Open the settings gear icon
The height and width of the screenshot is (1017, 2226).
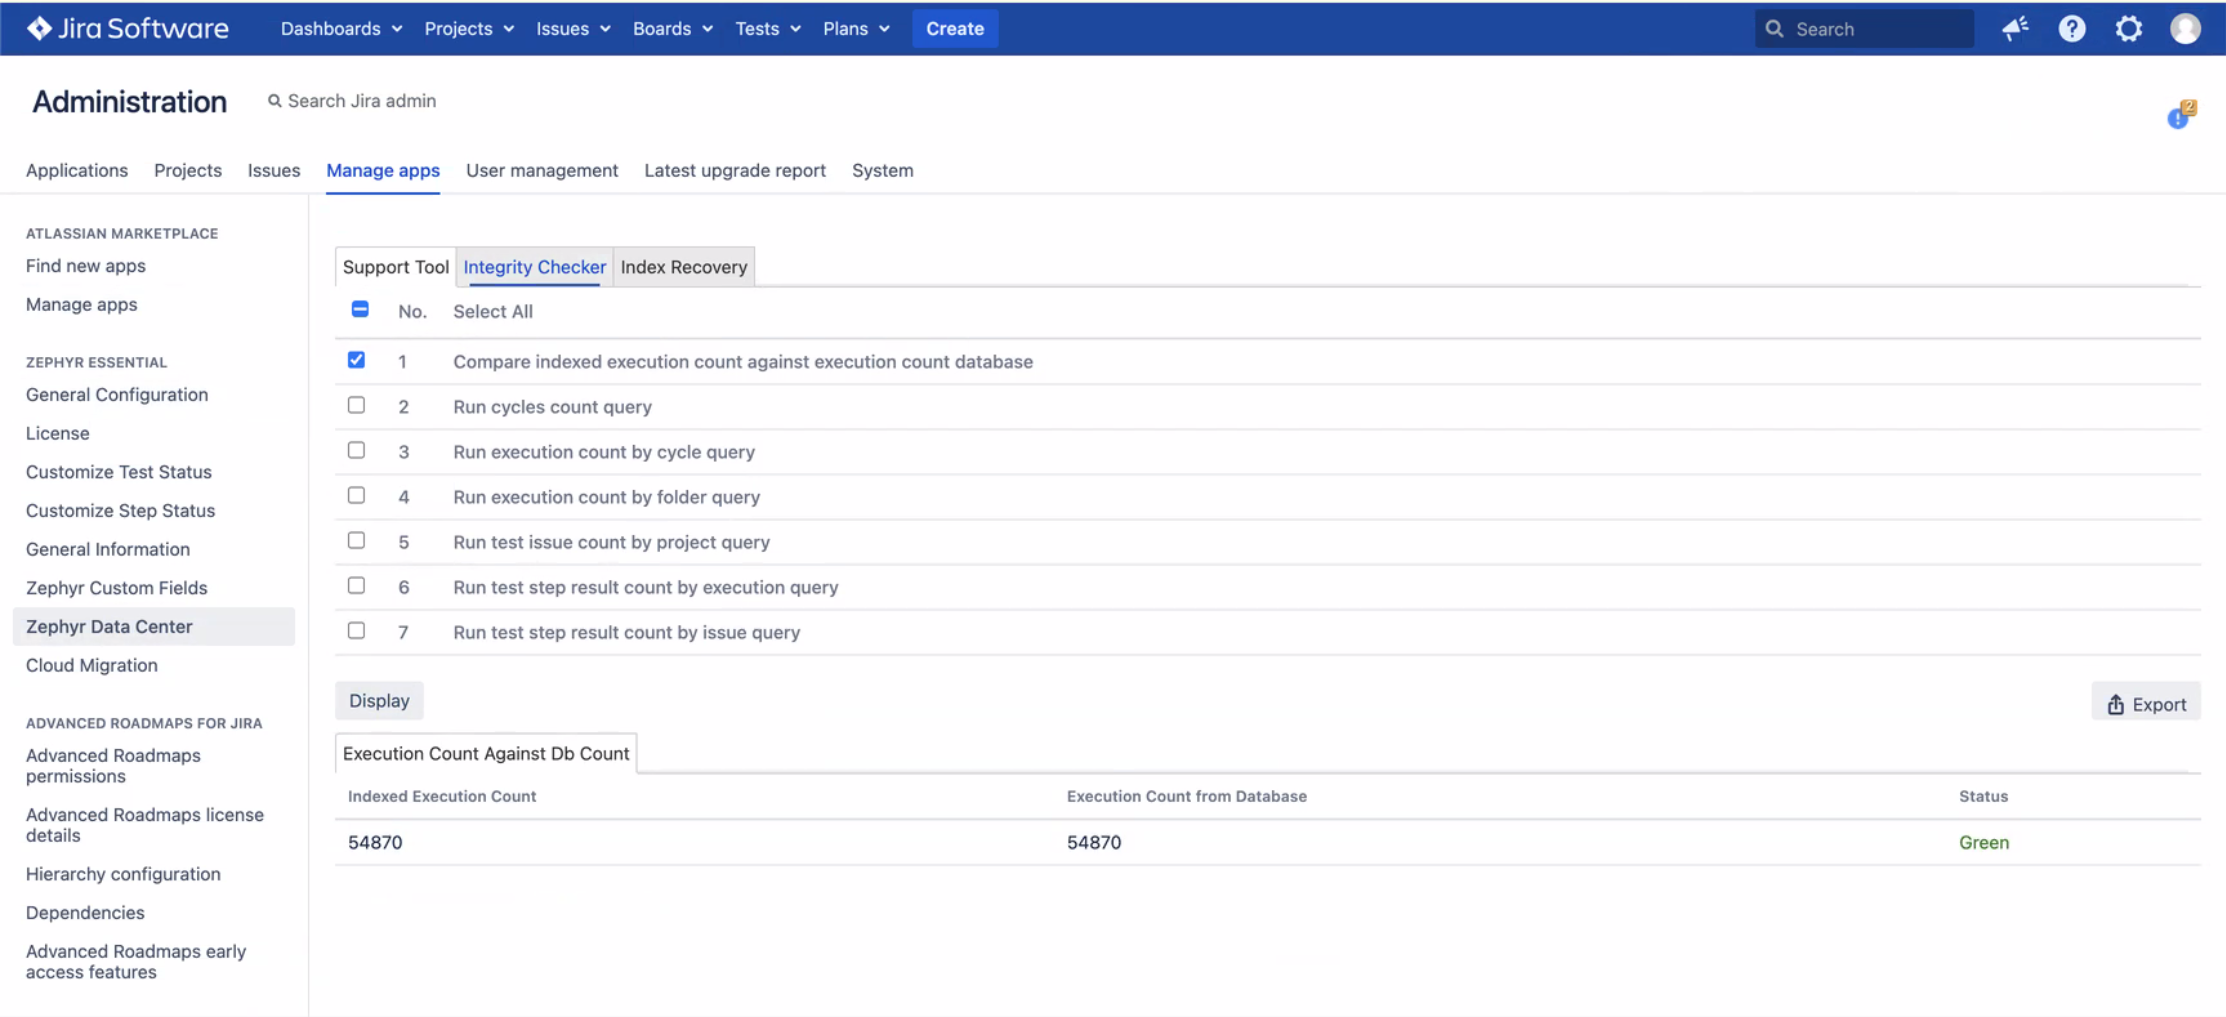point(2128,28)
